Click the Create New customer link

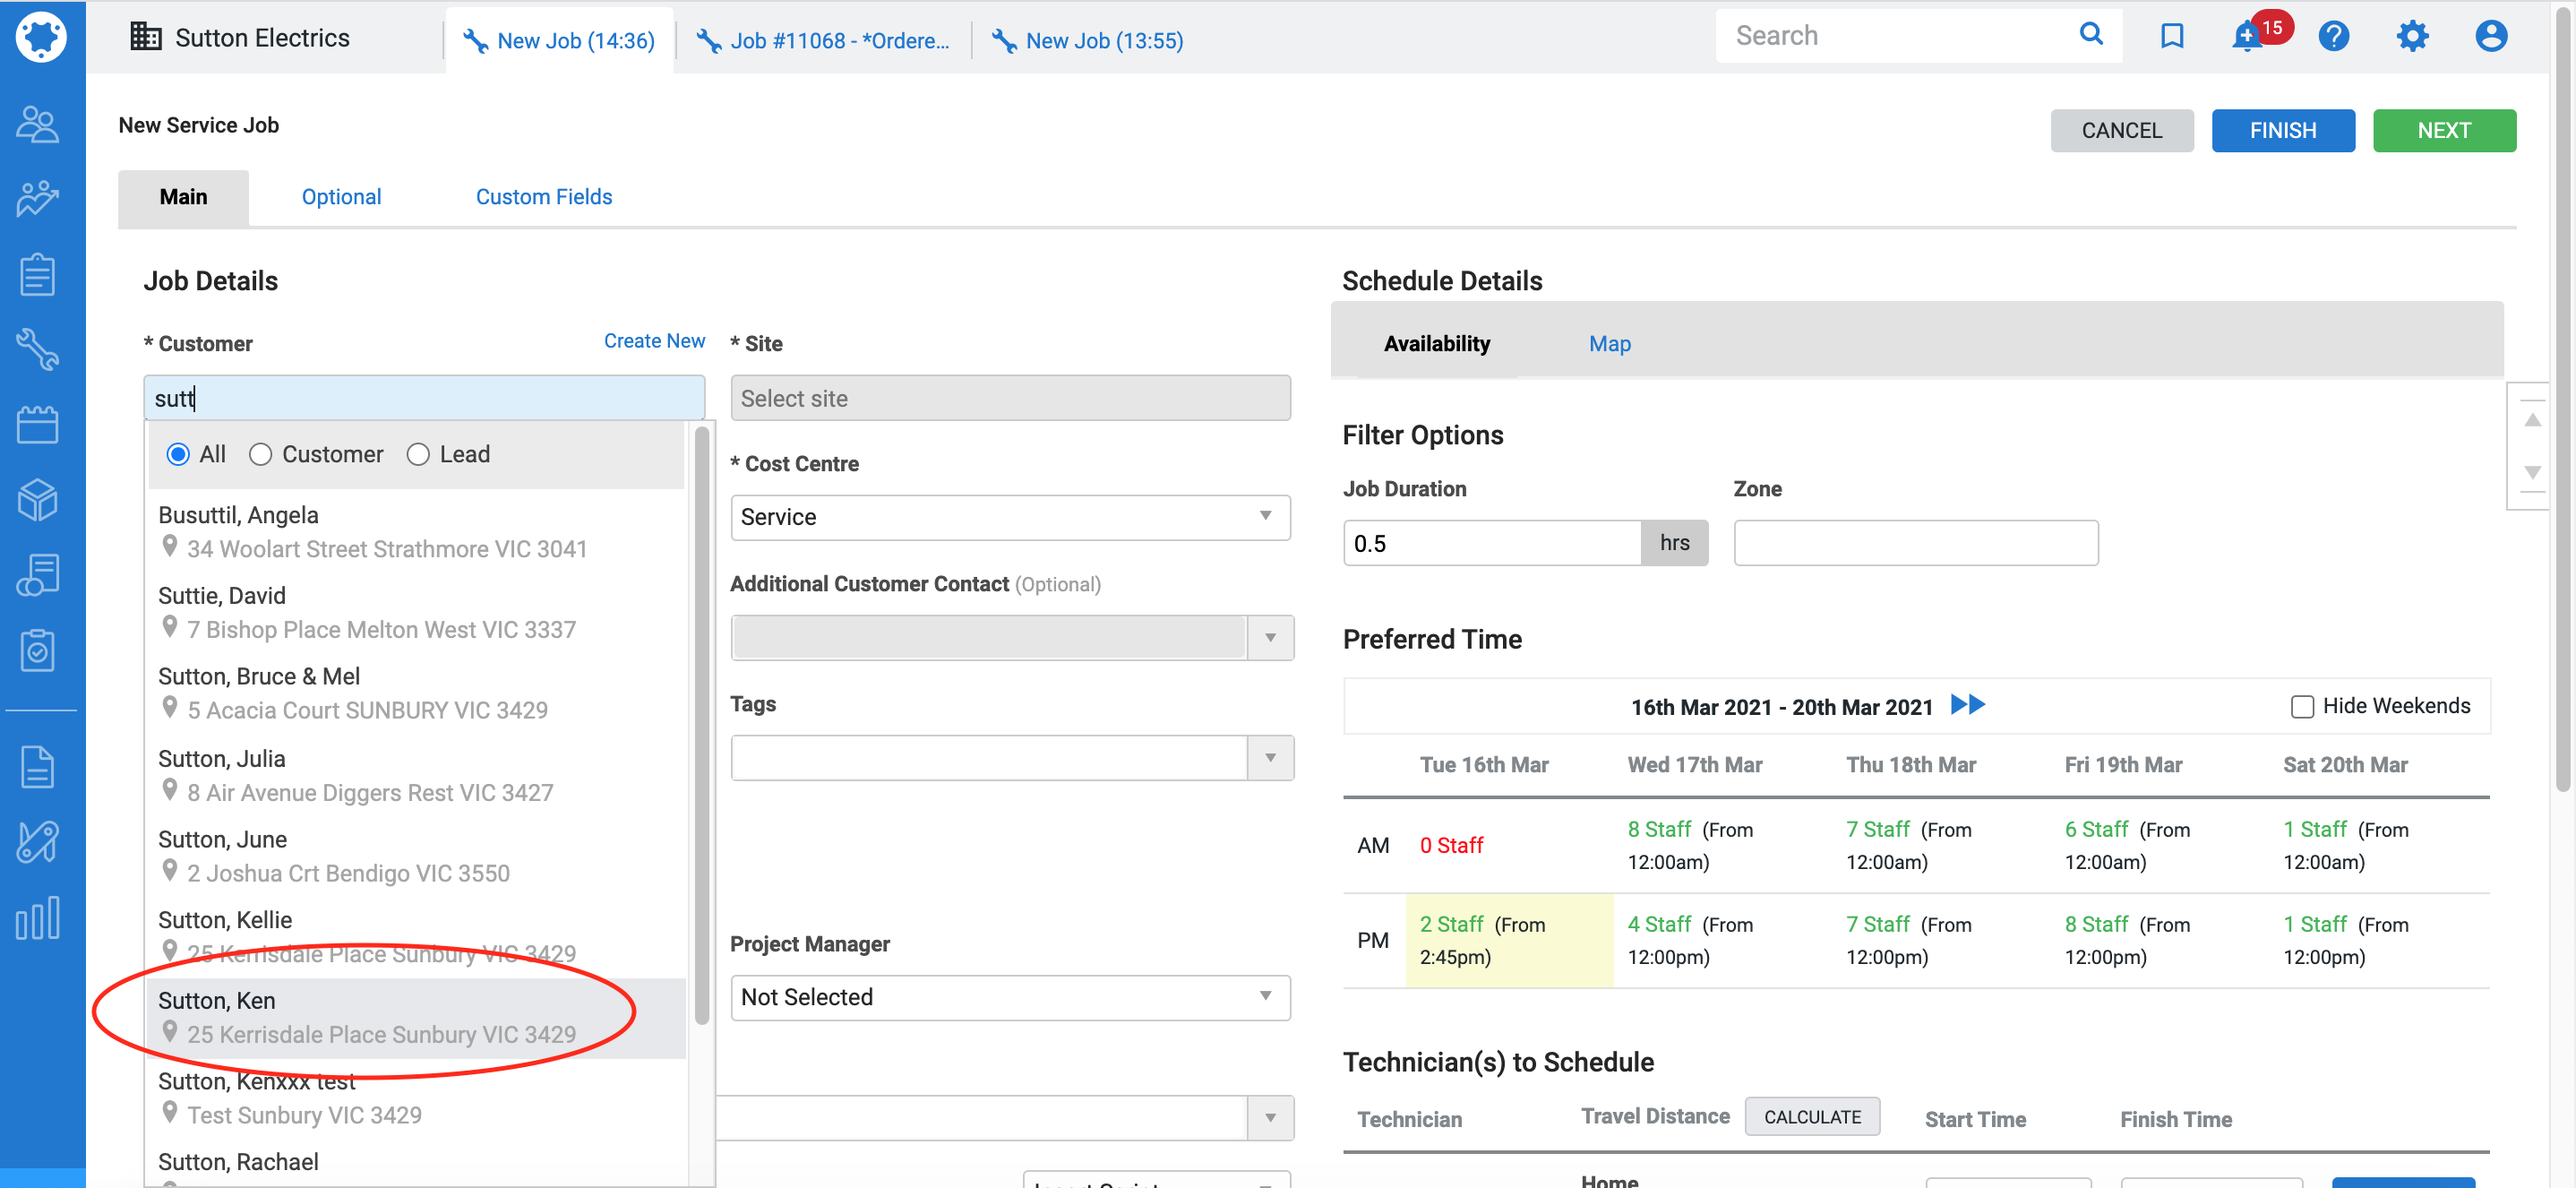point(654,342)
